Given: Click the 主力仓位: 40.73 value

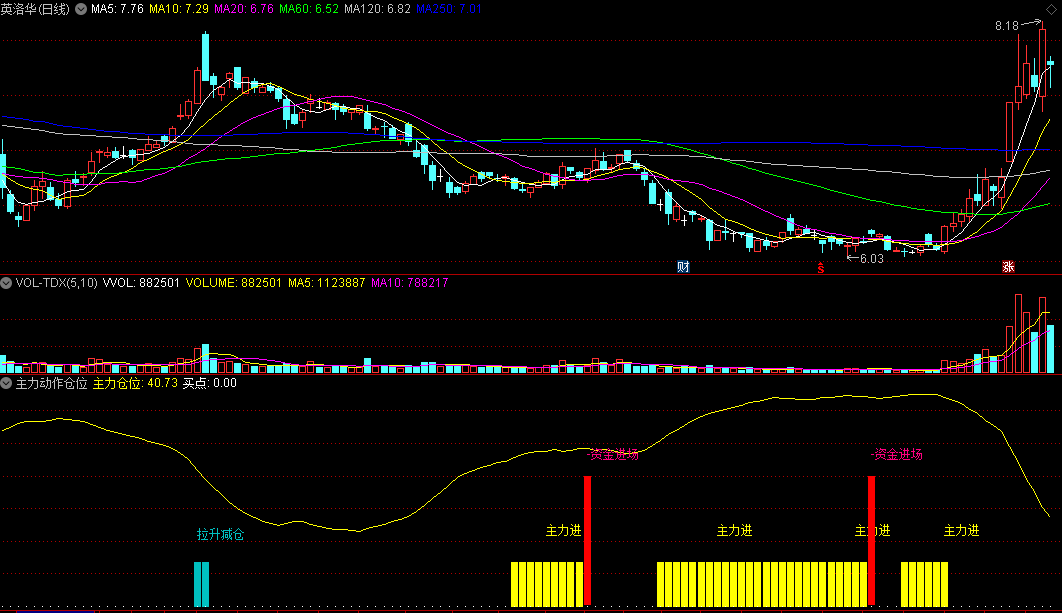Looking at the screenshot, I should point(135,383).
